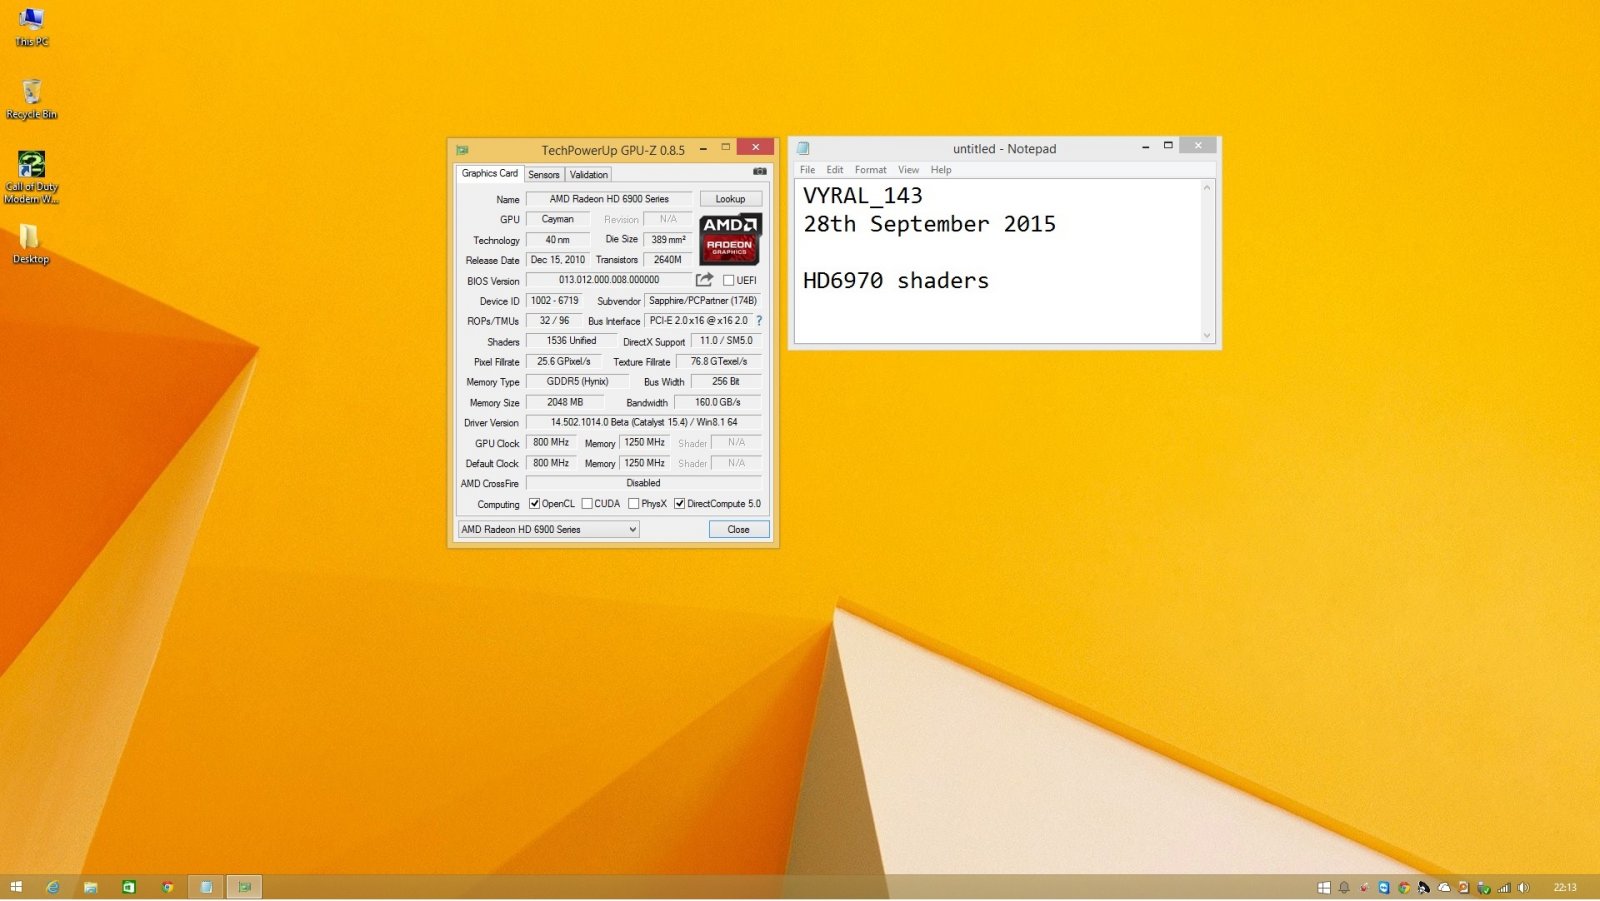Open This PC desktop icon
1600x901 pixels.
31,27
